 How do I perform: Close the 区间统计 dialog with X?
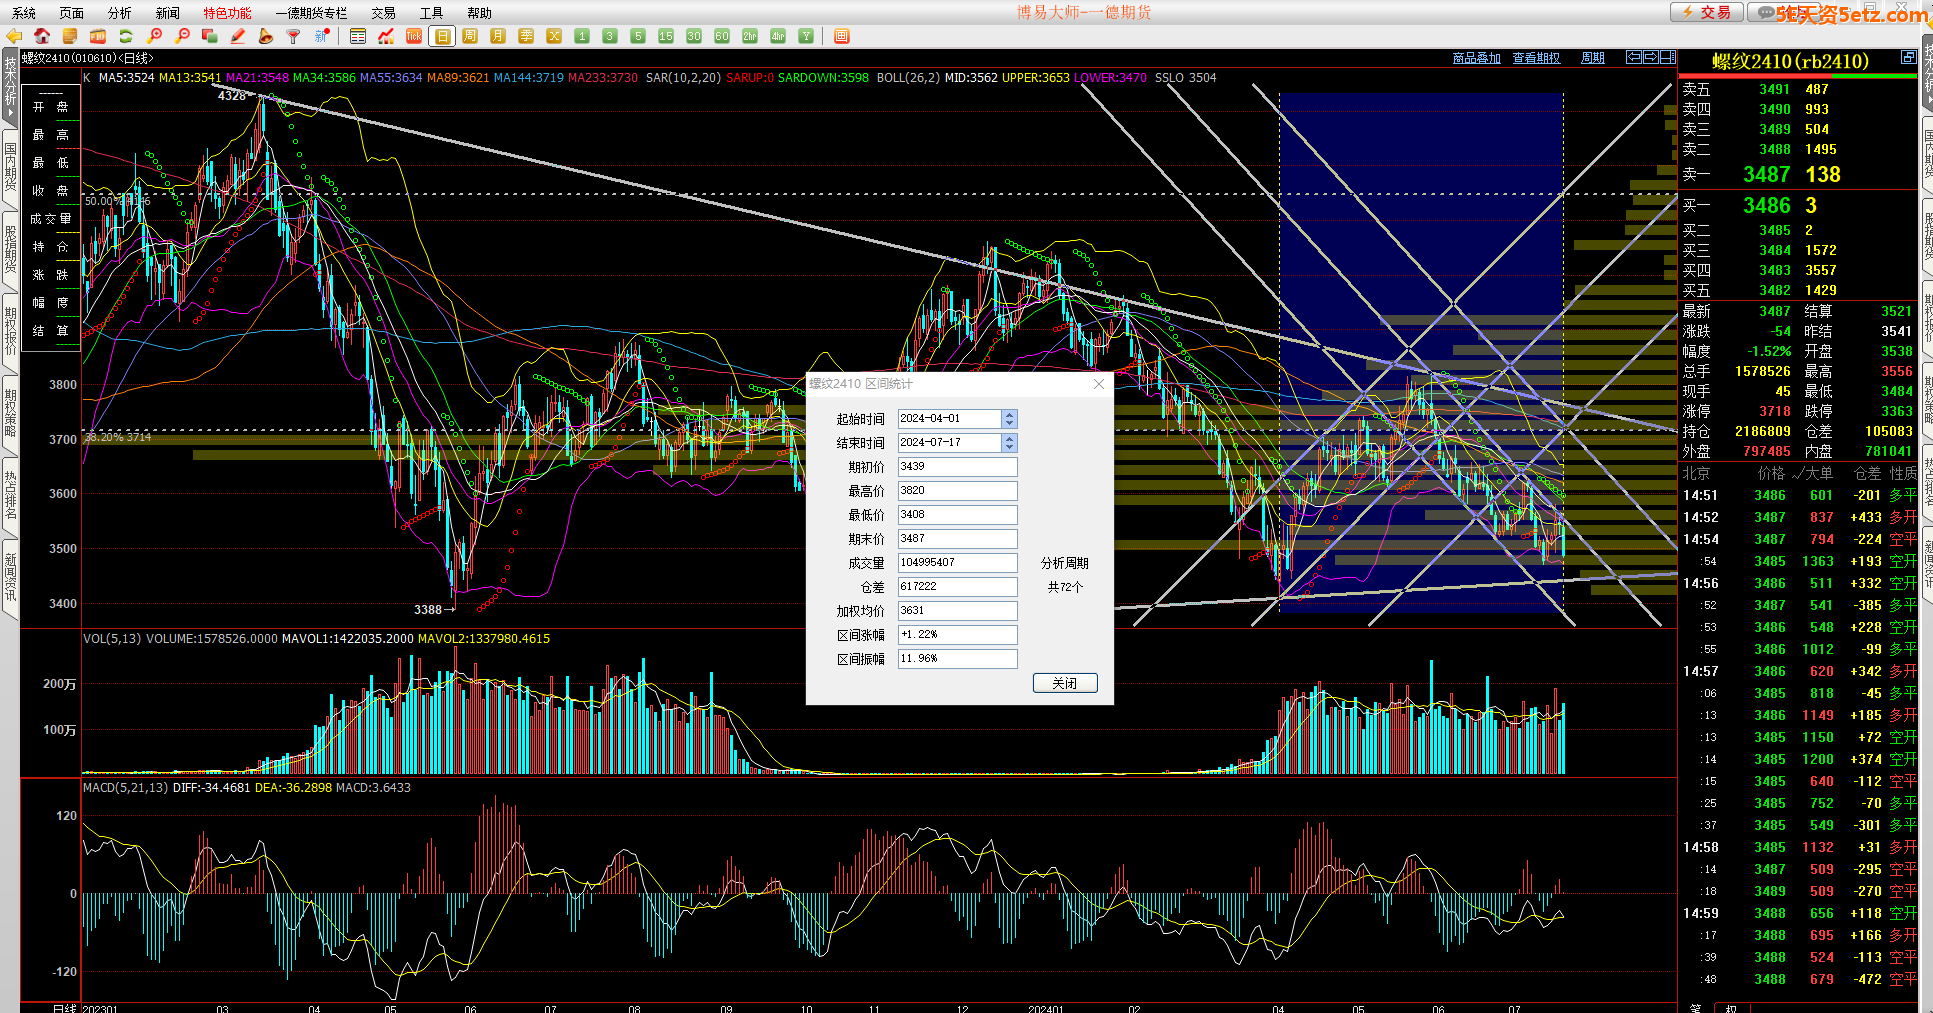(1099, 384)
